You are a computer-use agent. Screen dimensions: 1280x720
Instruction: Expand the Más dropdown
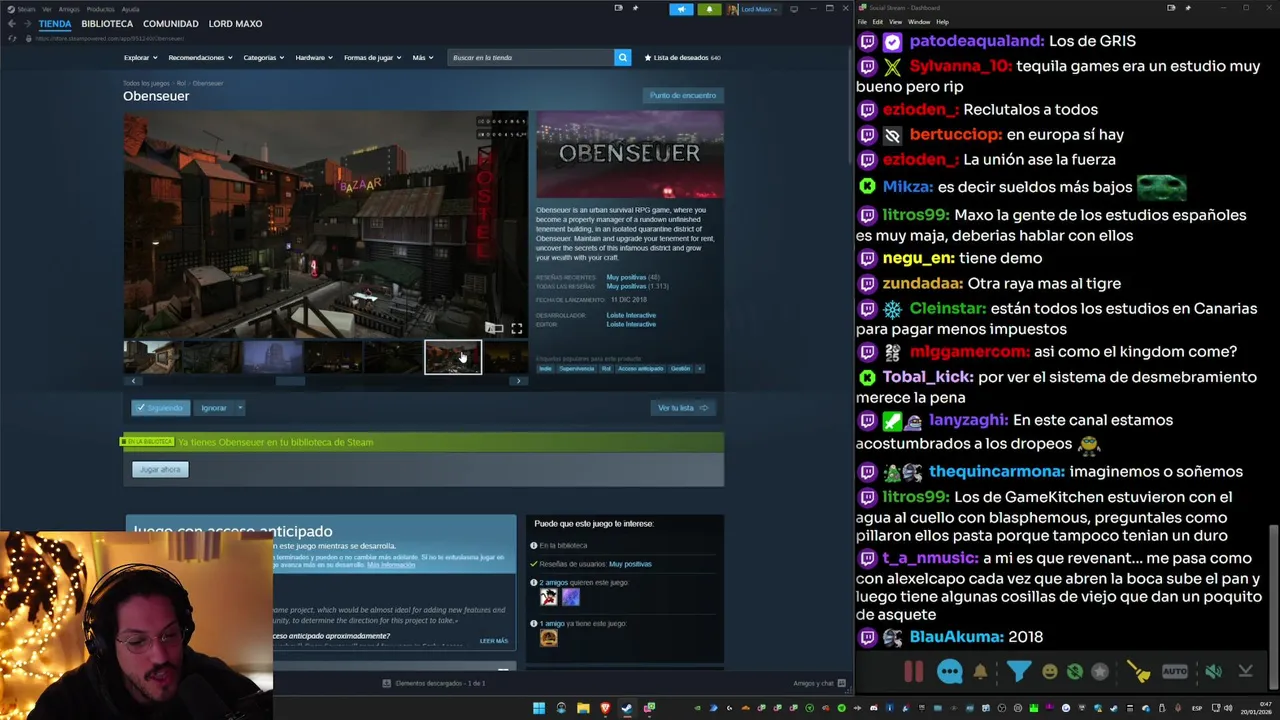[422, 58]
